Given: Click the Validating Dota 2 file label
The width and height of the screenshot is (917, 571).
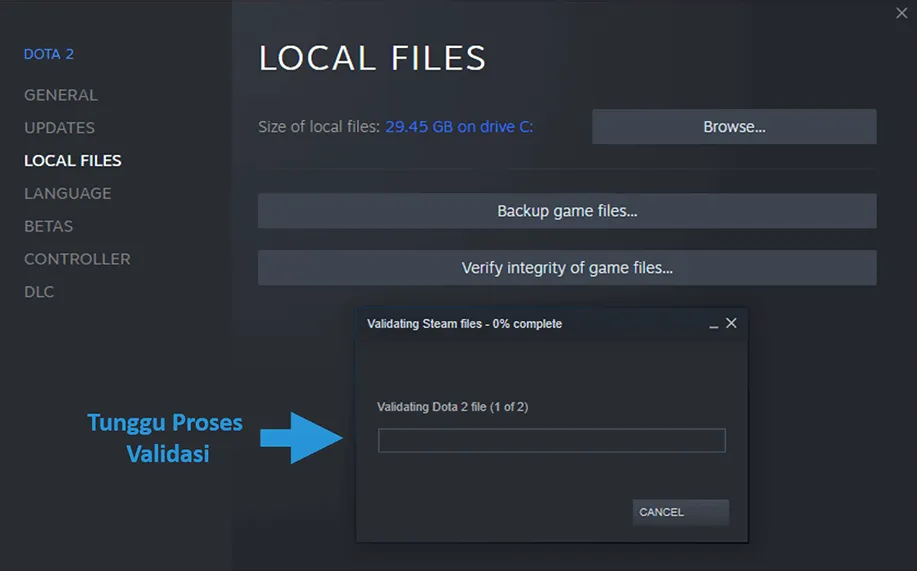Looking at the screenshot, I should [x=452, y=407].
